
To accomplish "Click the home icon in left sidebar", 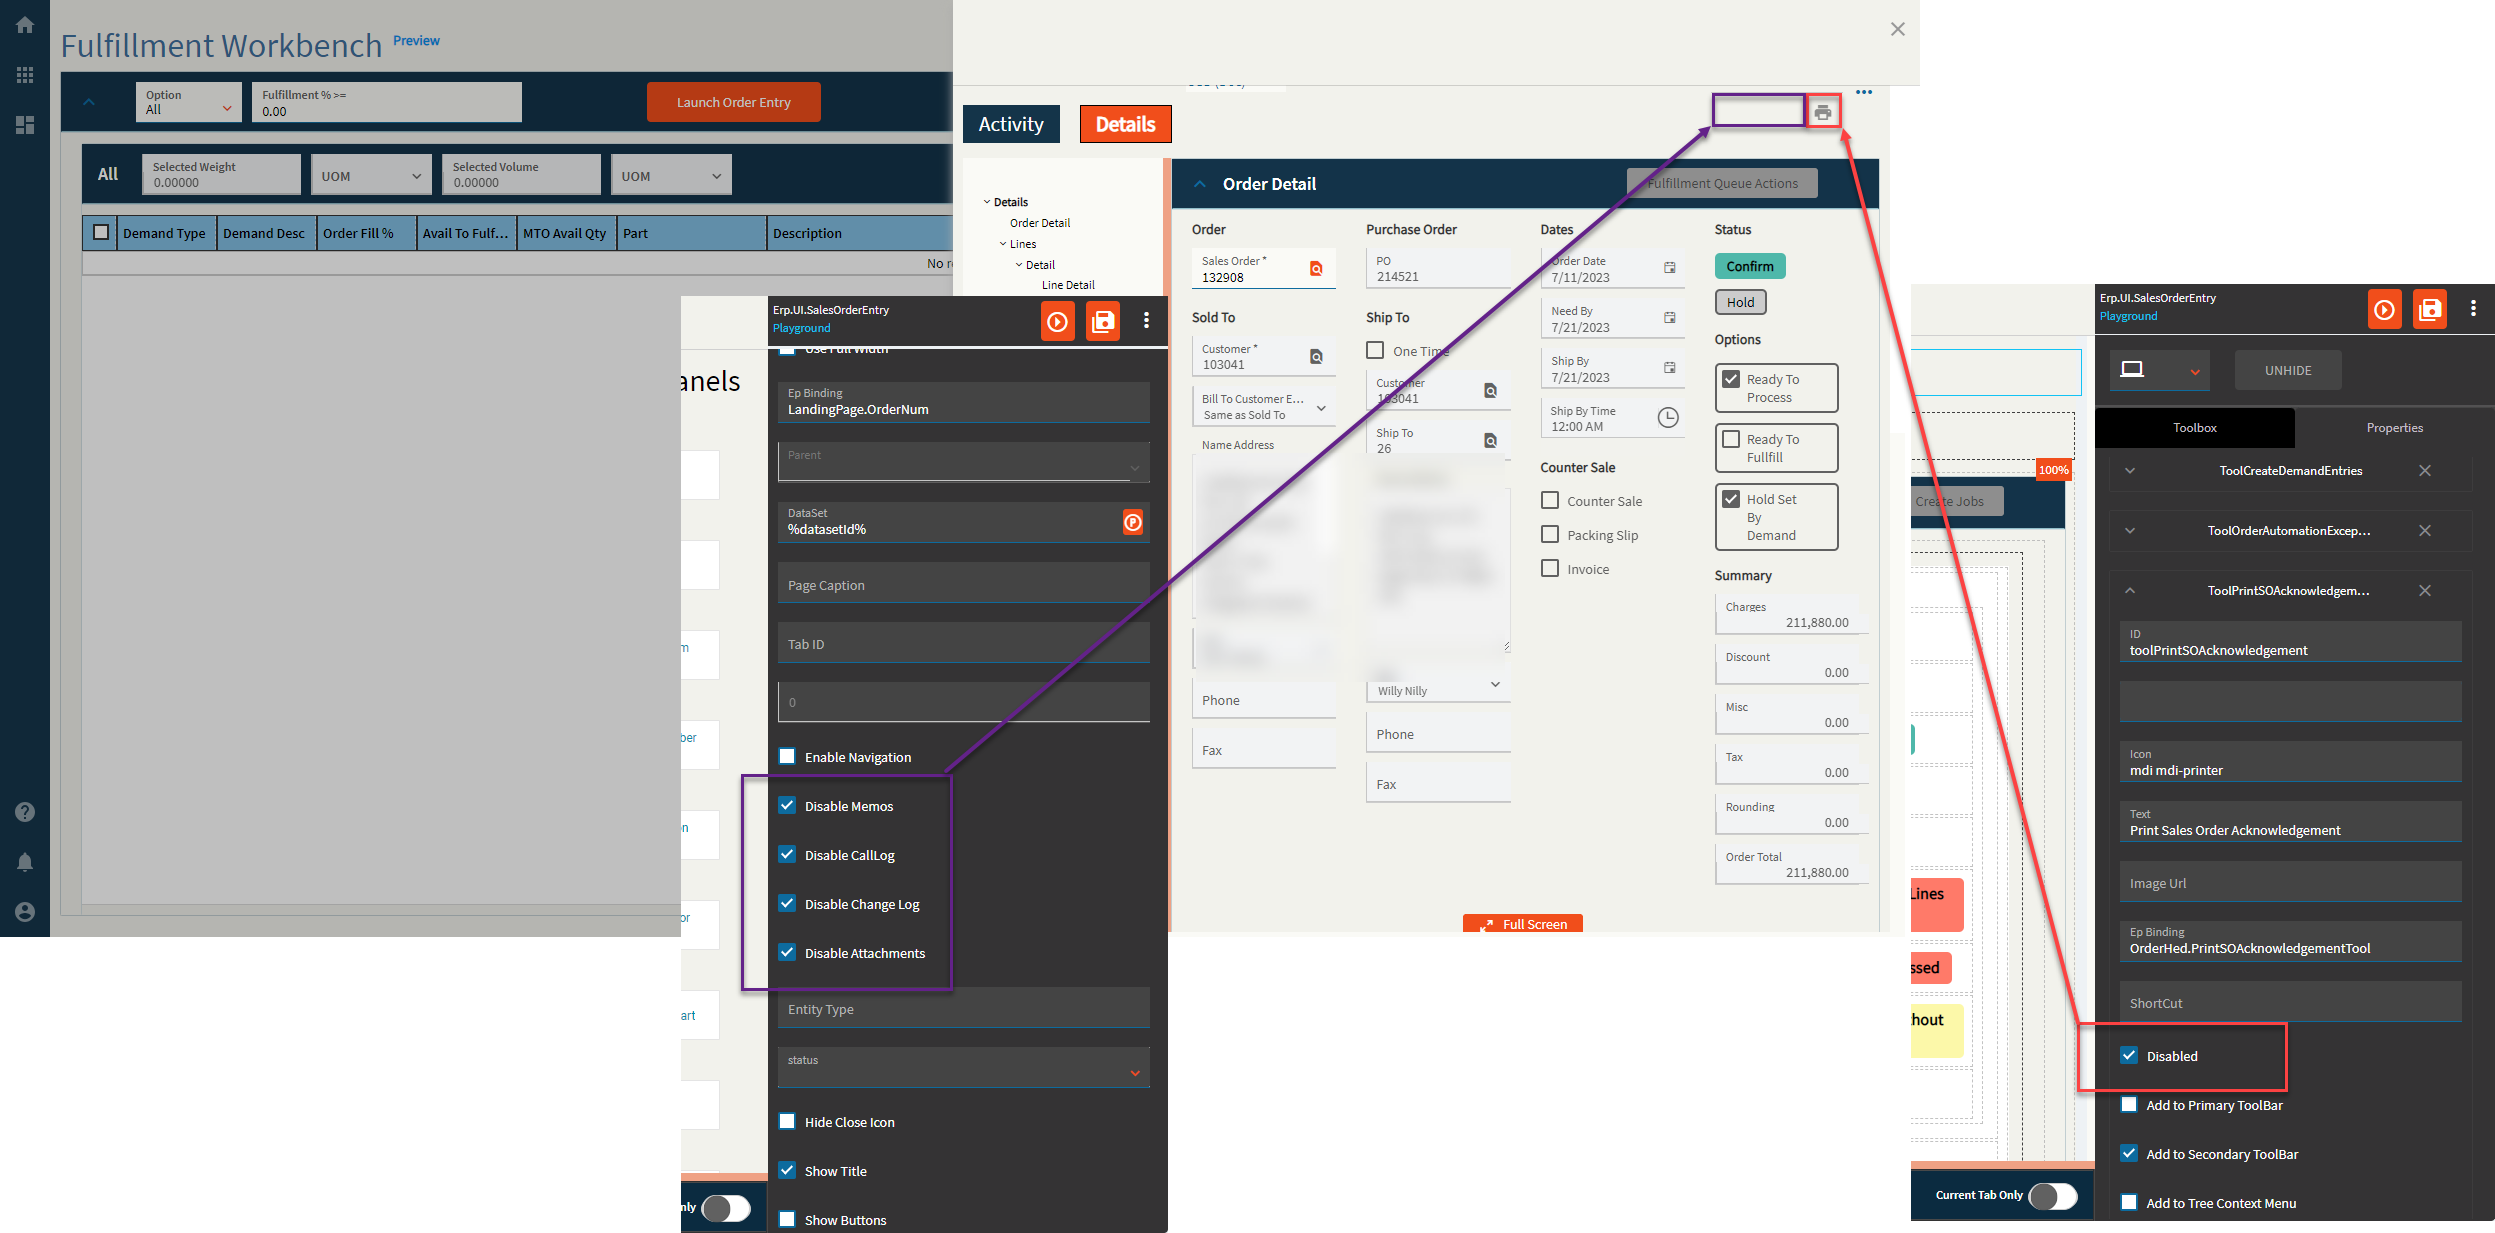I will [x=25, y=25].
